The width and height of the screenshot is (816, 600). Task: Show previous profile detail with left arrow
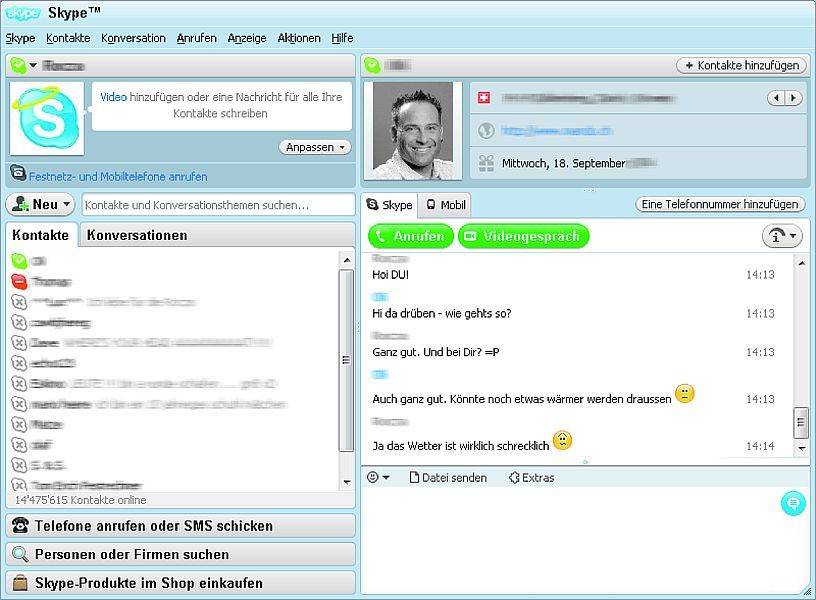tap(776, 98)
